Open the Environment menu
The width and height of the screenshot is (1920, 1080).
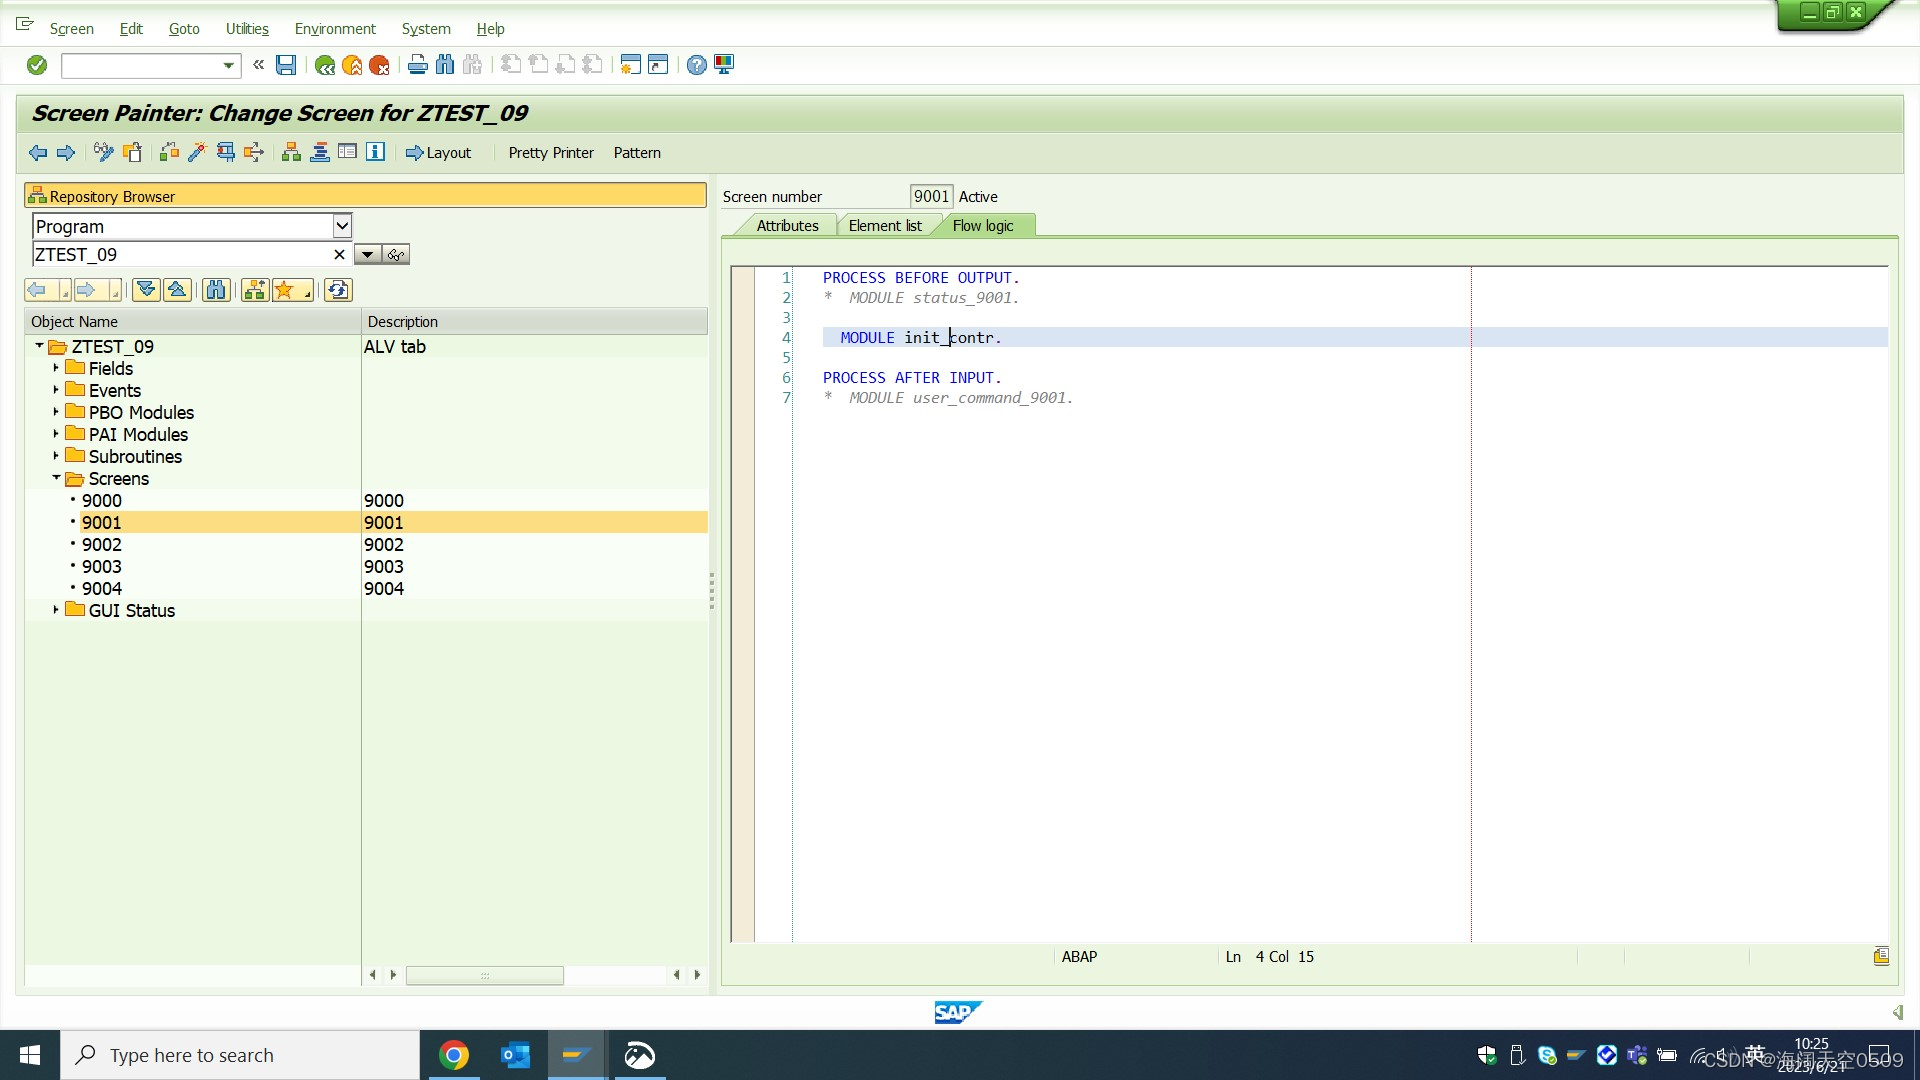(334, 29)
